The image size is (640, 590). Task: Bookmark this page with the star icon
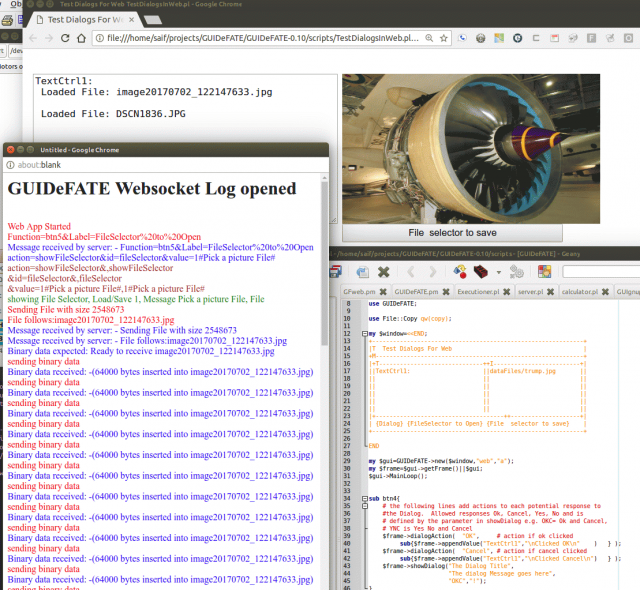click(444, 38)
